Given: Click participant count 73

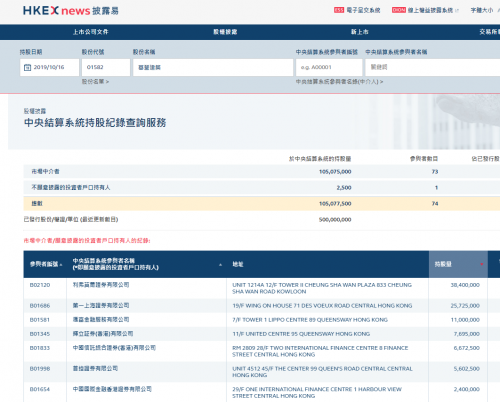Looking at the screenshot, I should [x=435, y=172].
